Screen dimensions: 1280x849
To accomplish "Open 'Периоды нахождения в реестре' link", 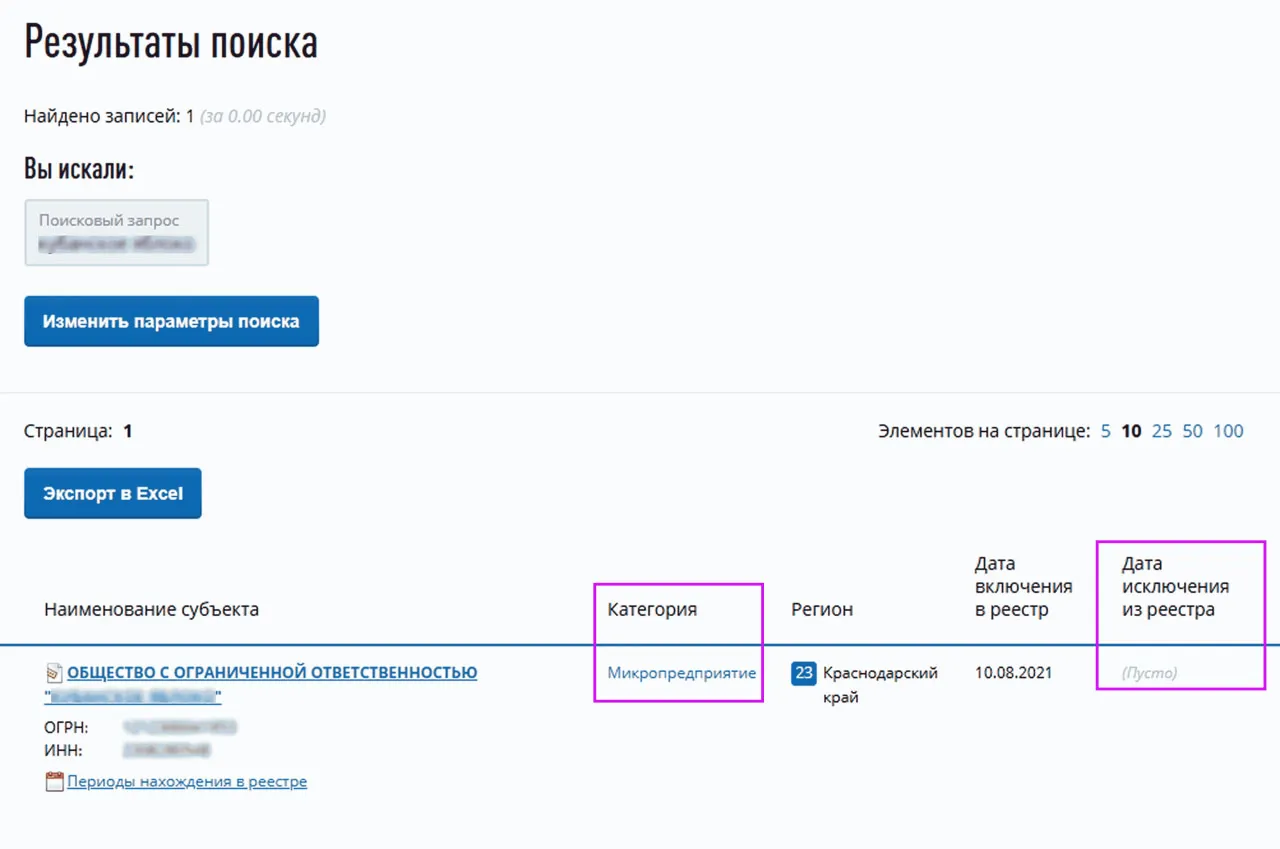I will tap(187, 782).
